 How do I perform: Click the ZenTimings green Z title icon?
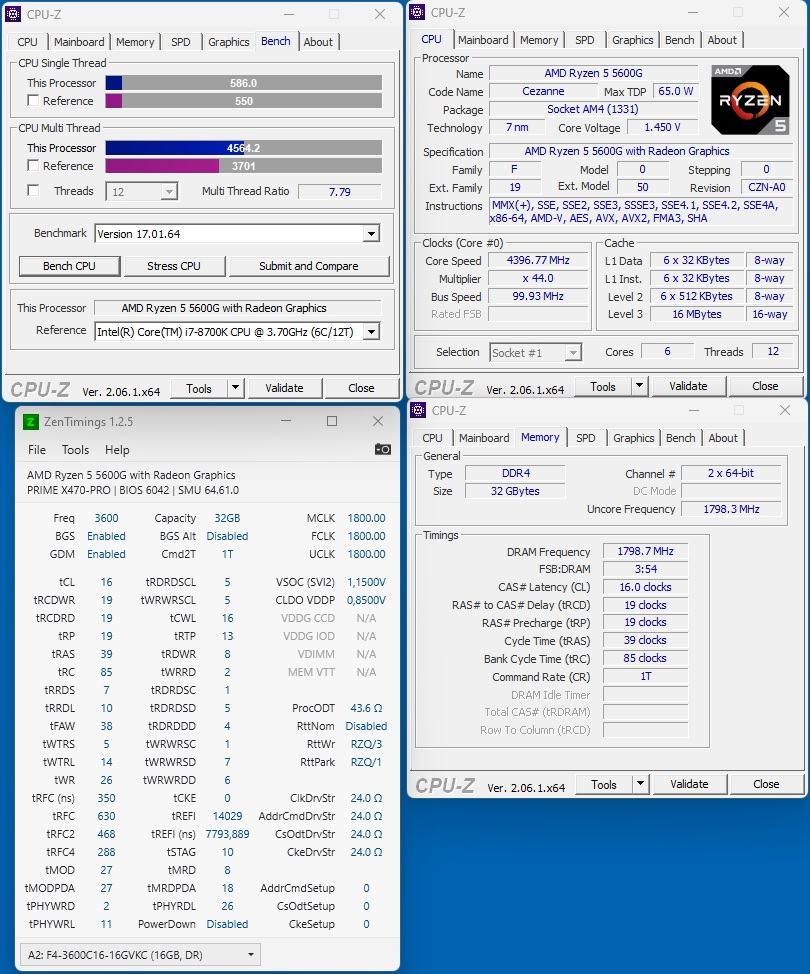coord(30,422)
